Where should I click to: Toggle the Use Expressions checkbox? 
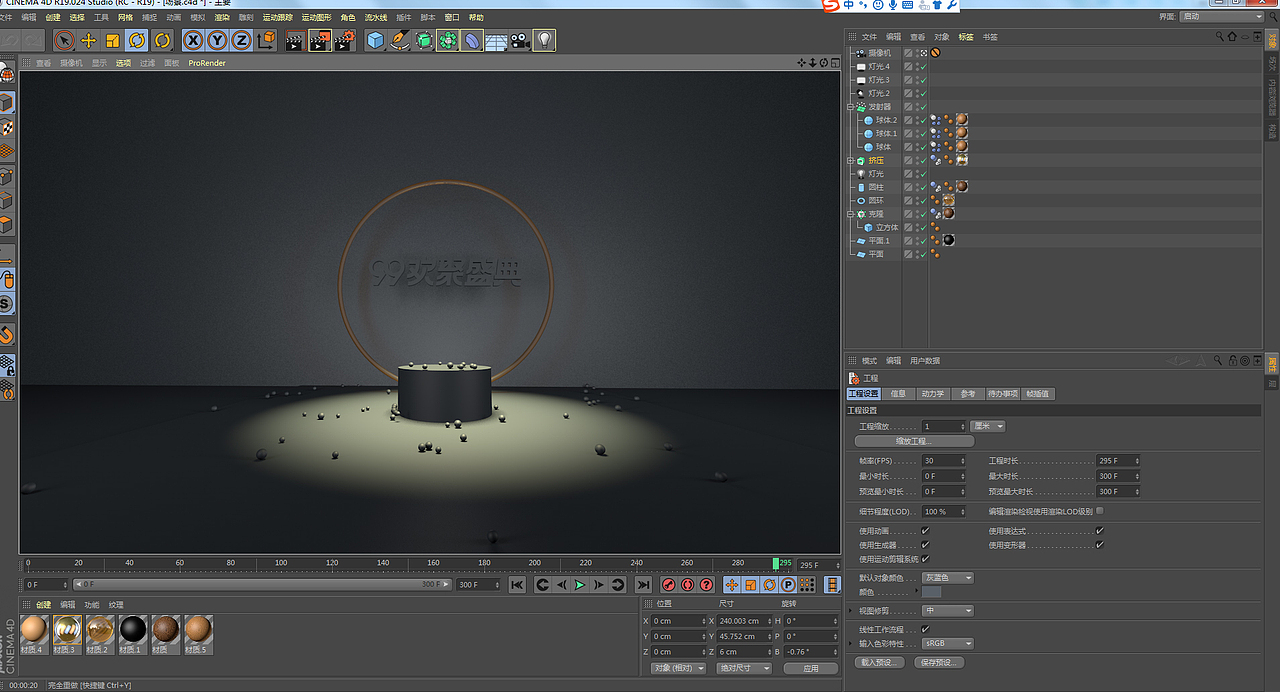tap(1100, 531)
